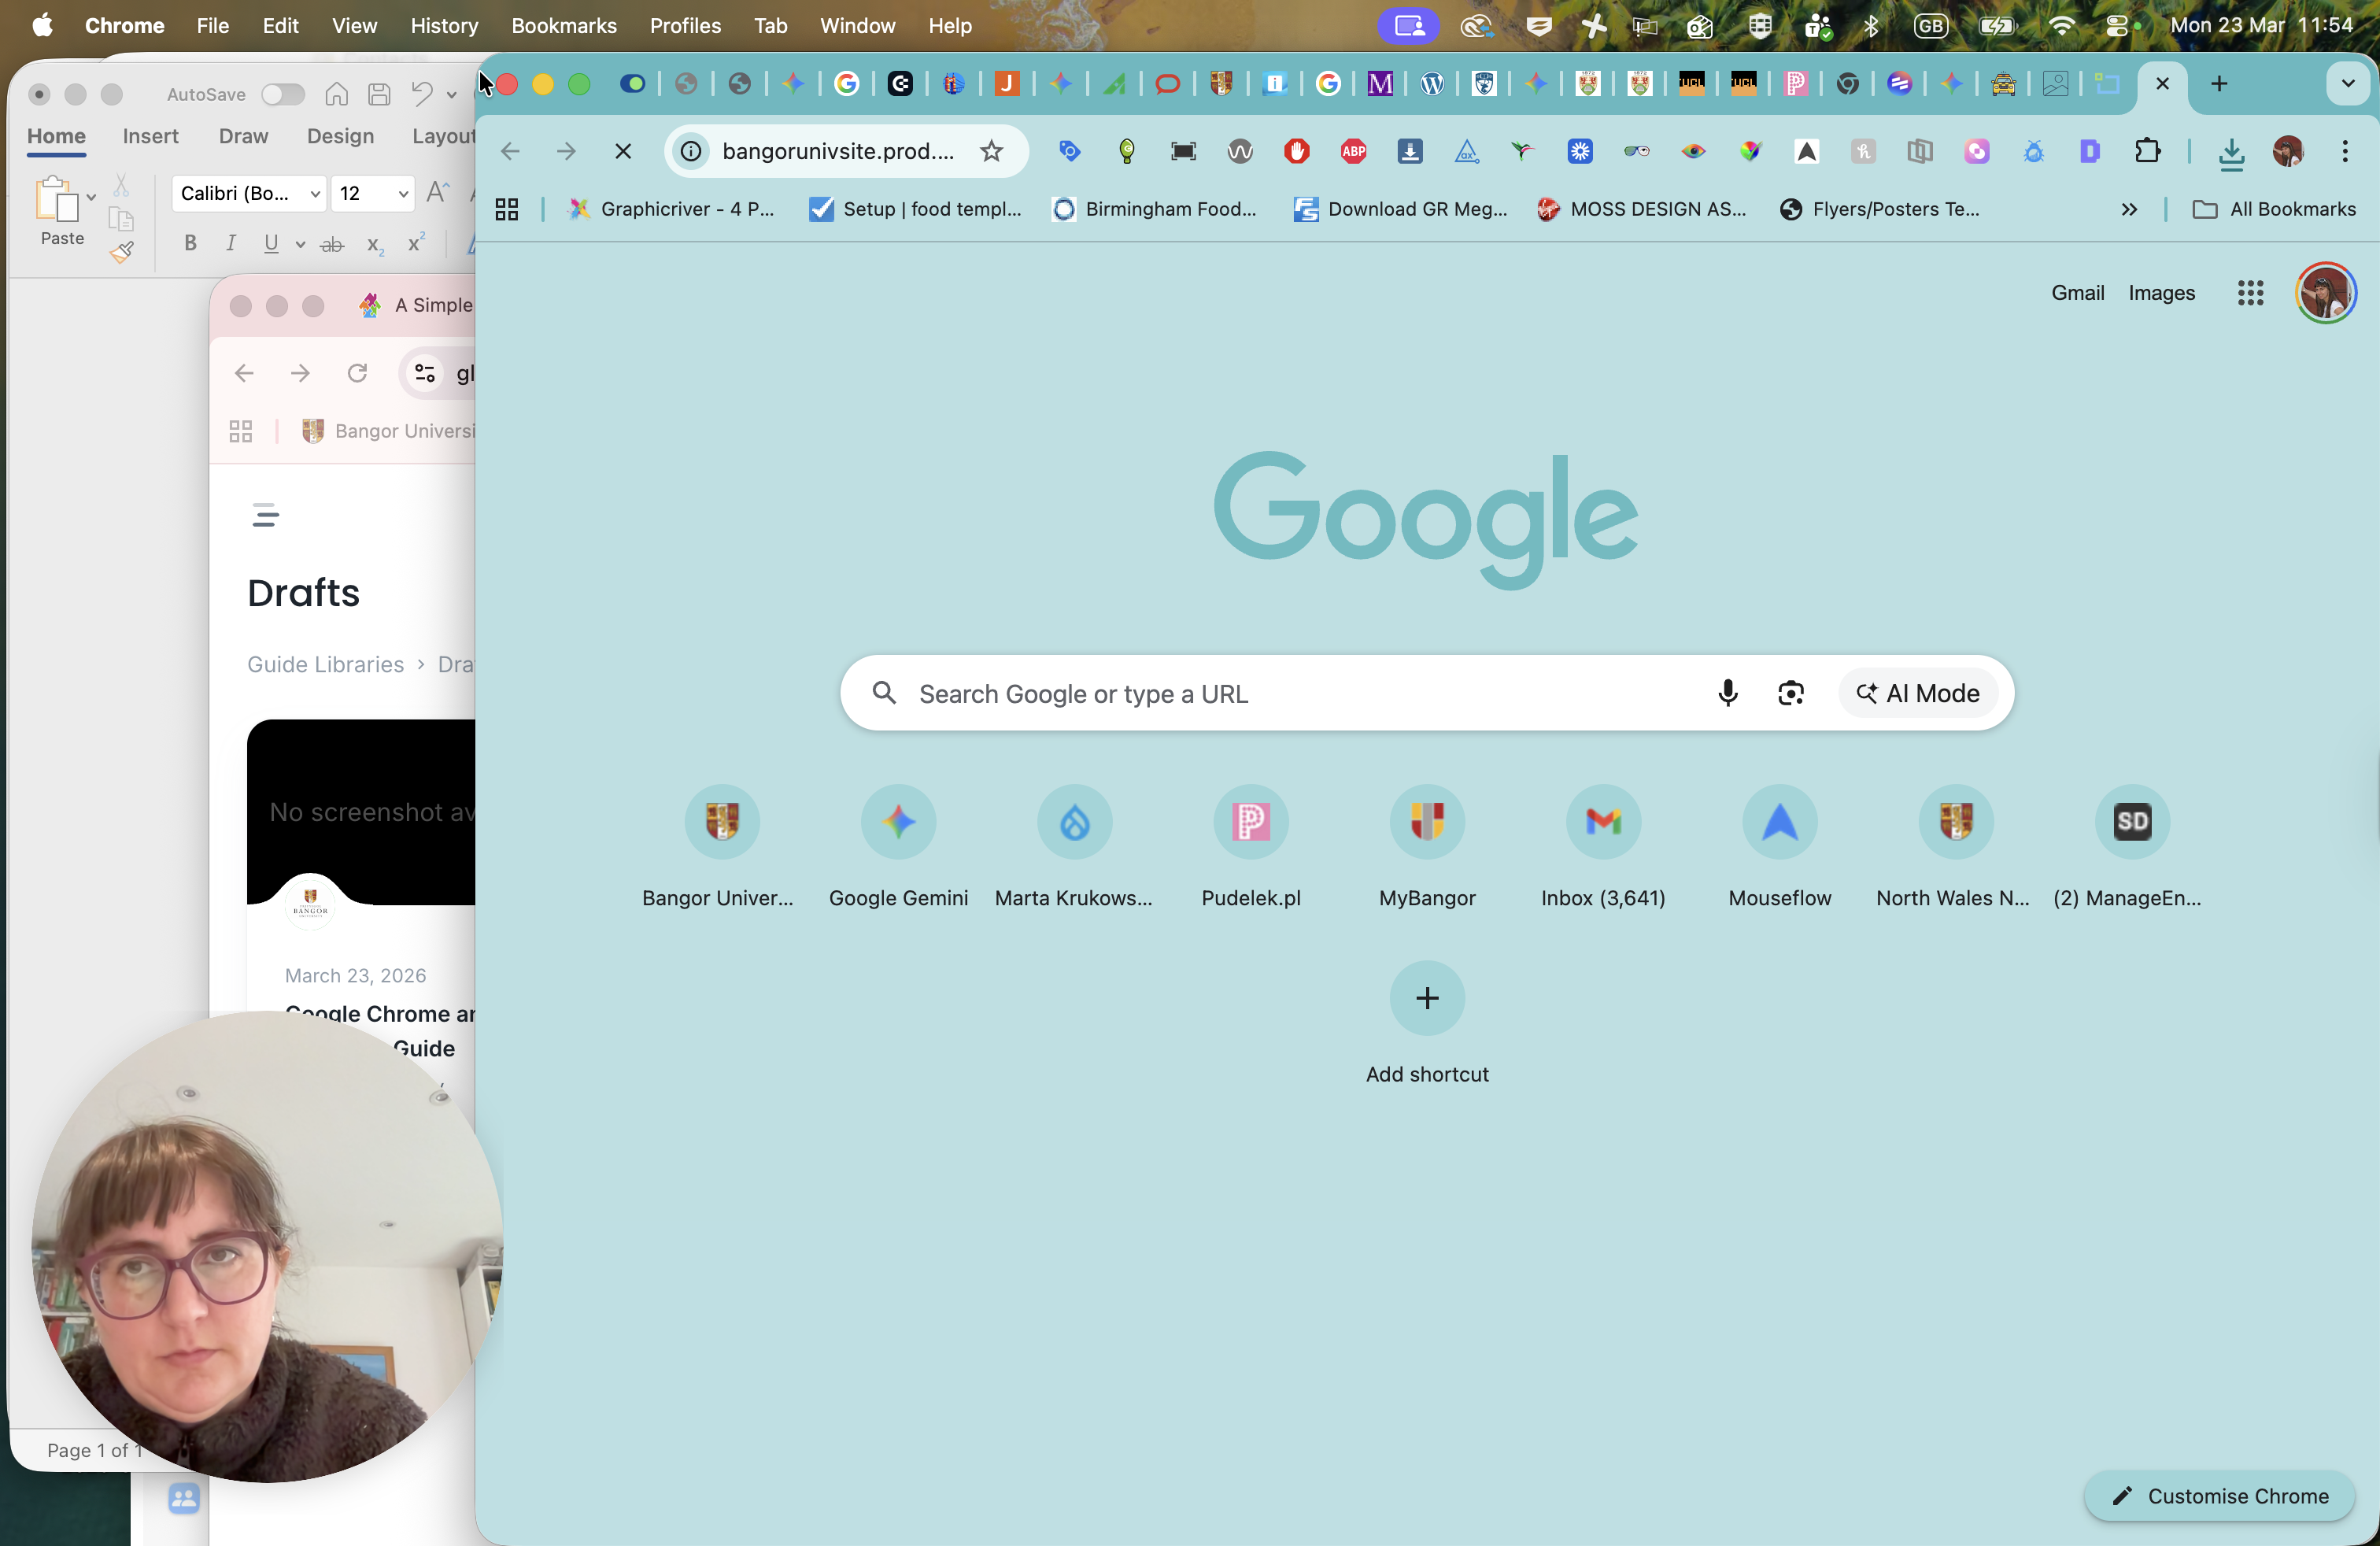The image size is (2380, 1546).
Task: Open the Gmail link
Action: [x=2077, y=293]
